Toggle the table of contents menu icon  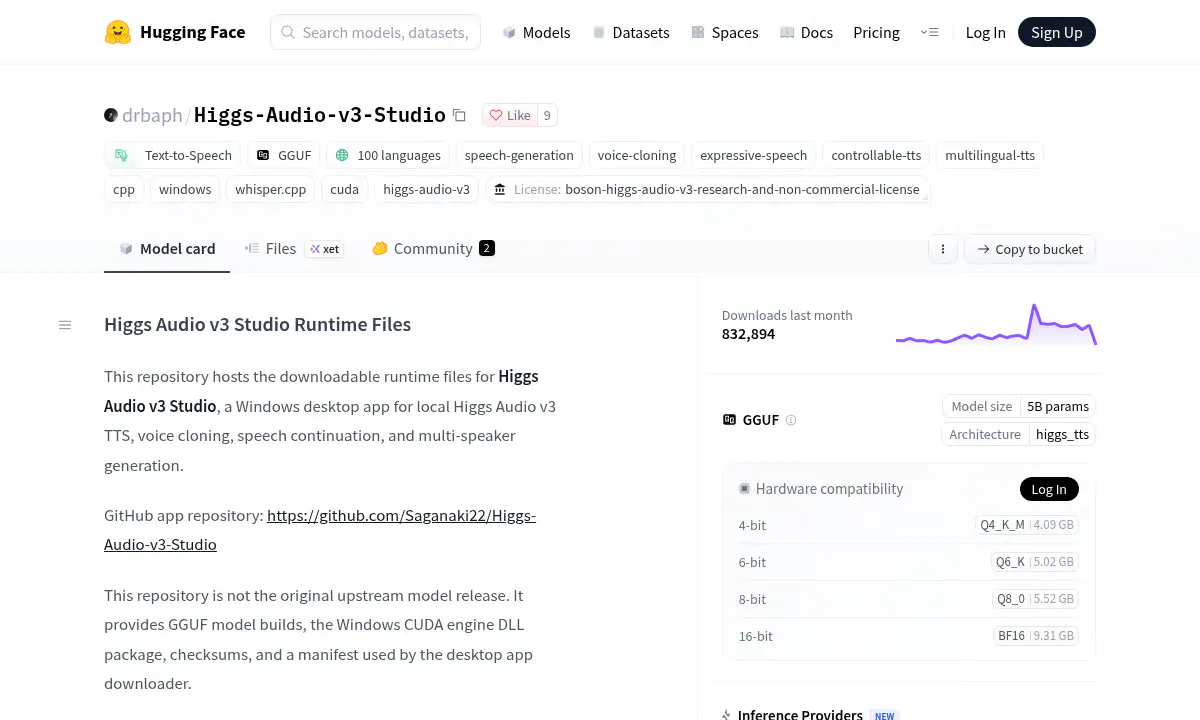(x=65, y=325)
